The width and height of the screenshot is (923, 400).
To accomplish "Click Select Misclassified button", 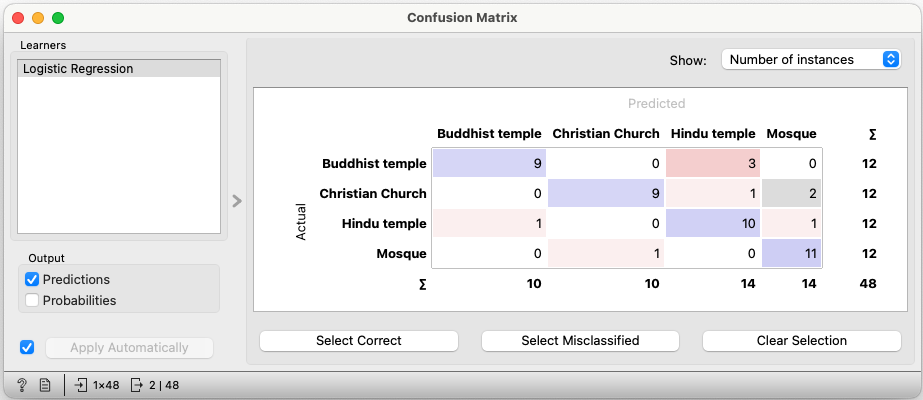I will point(580,341).
